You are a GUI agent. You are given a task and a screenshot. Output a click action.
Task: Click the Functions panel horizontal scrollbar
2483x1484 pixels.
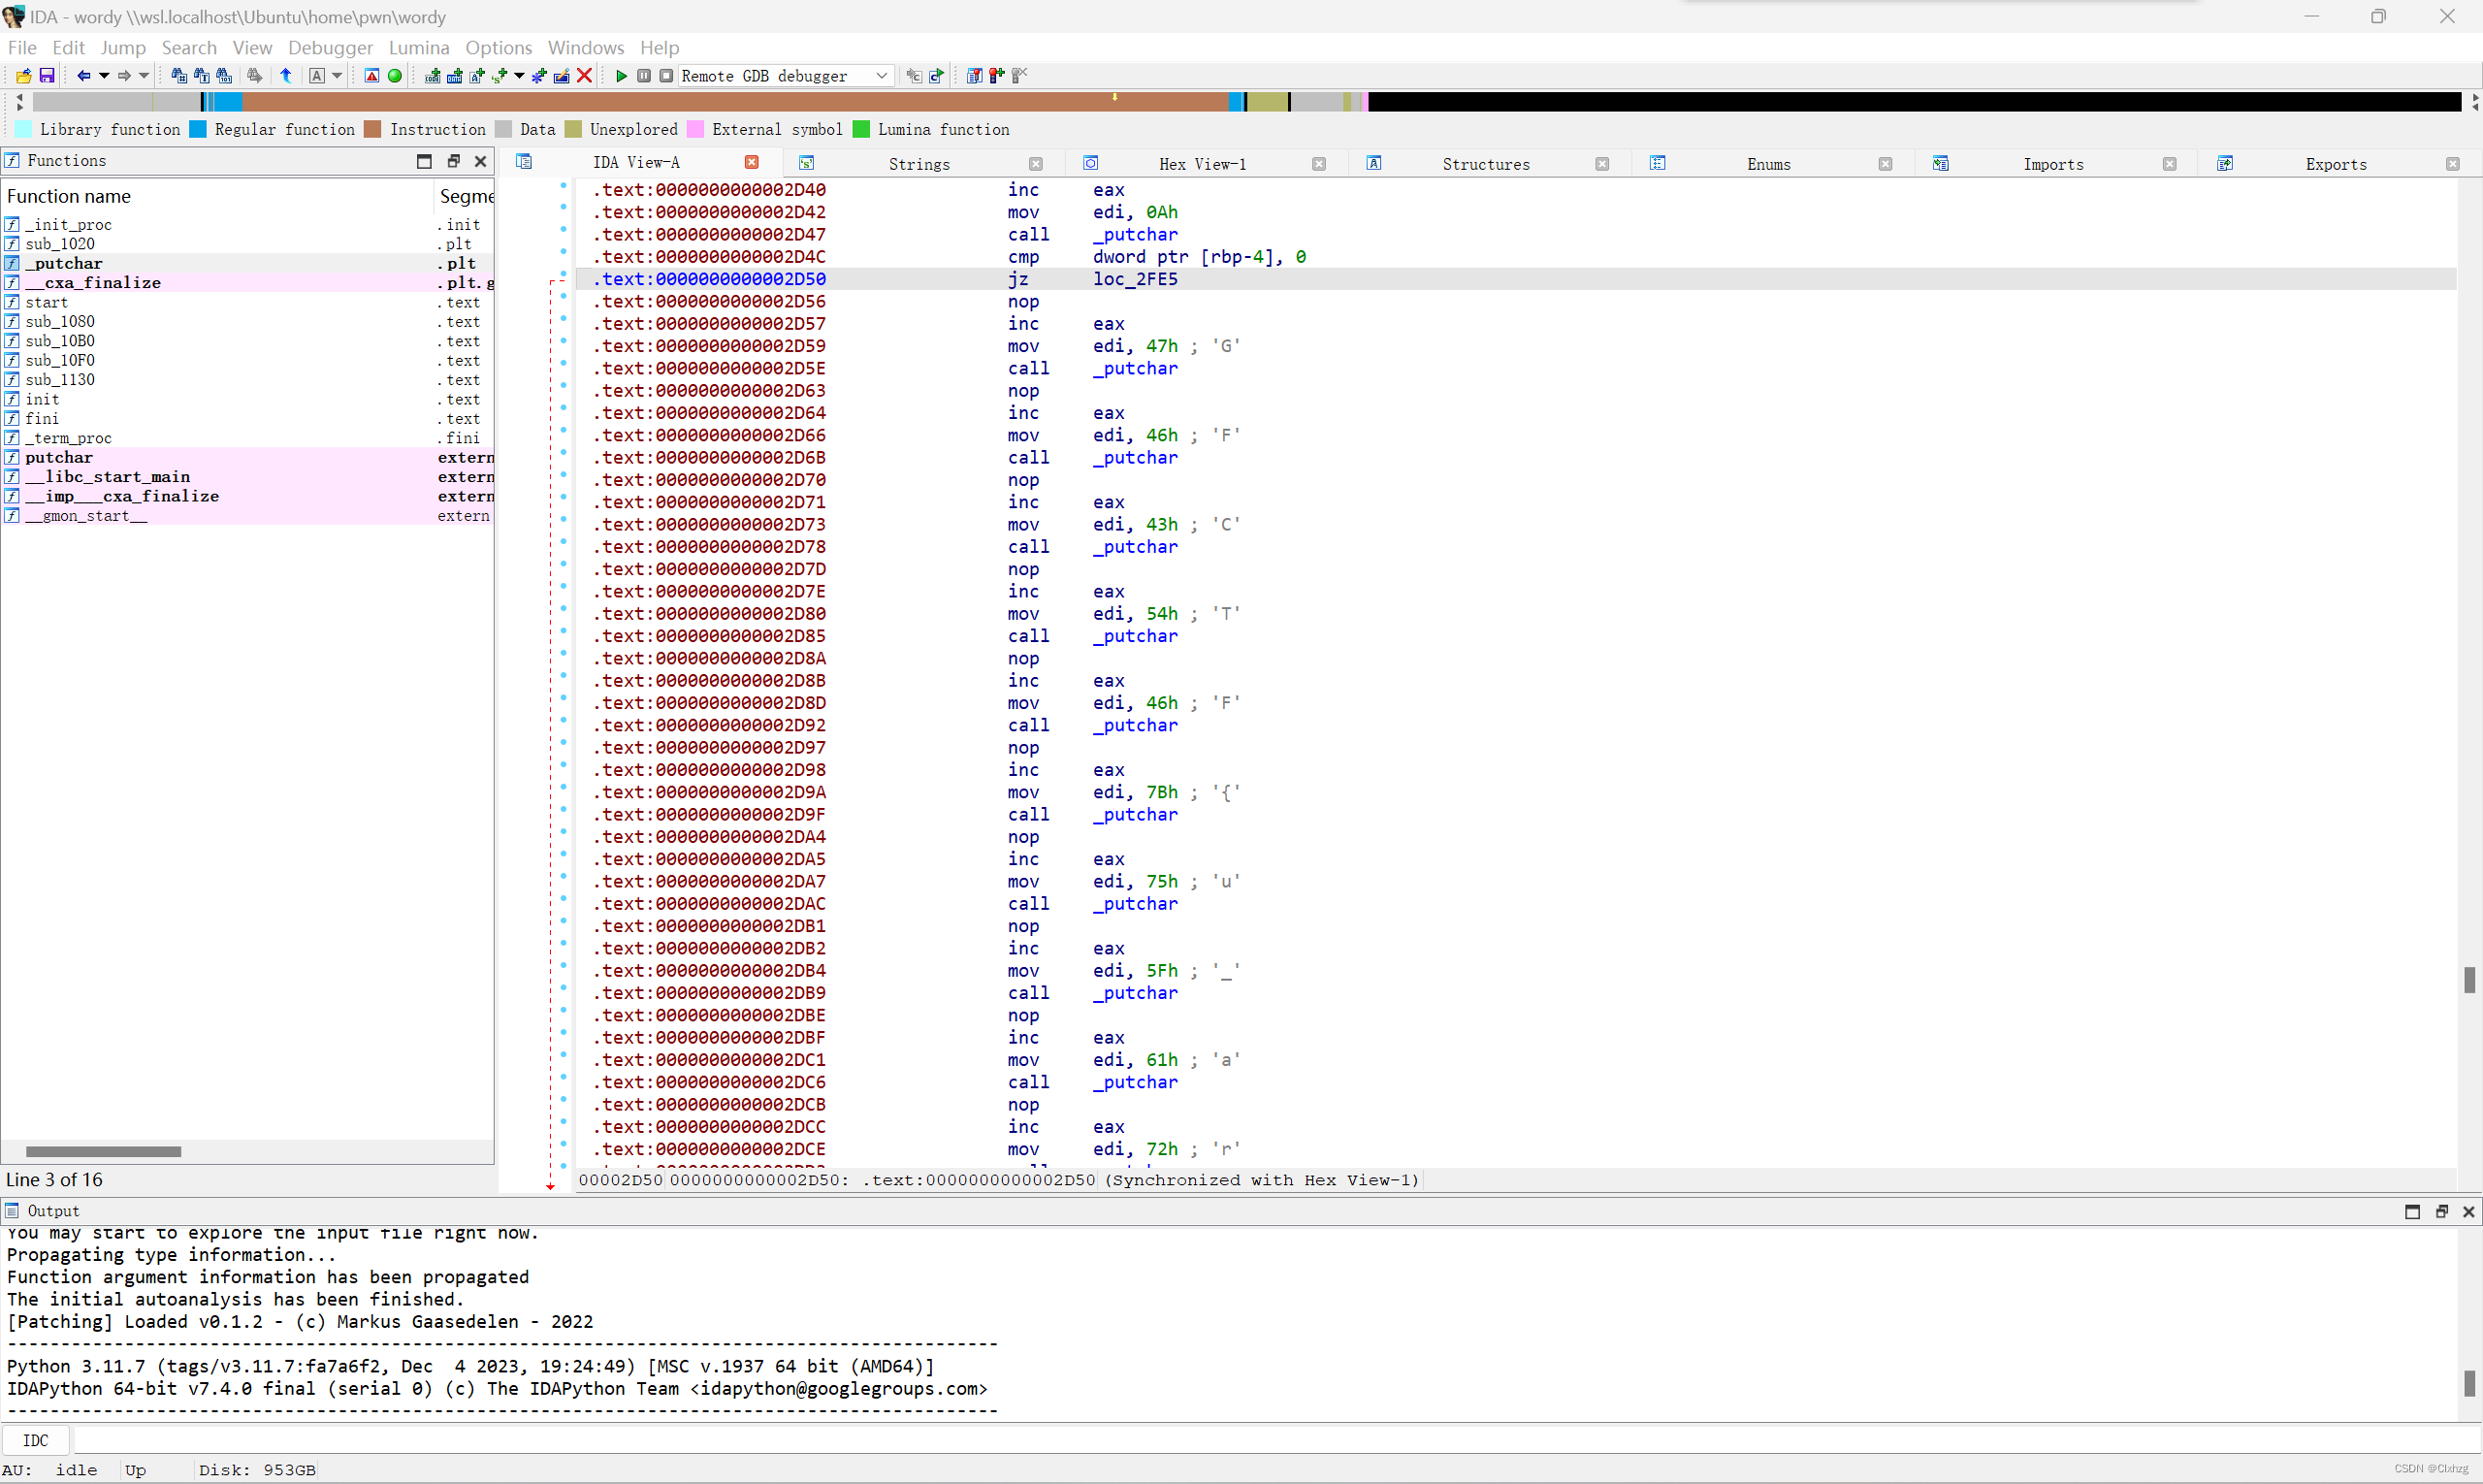pos(103,1151)
